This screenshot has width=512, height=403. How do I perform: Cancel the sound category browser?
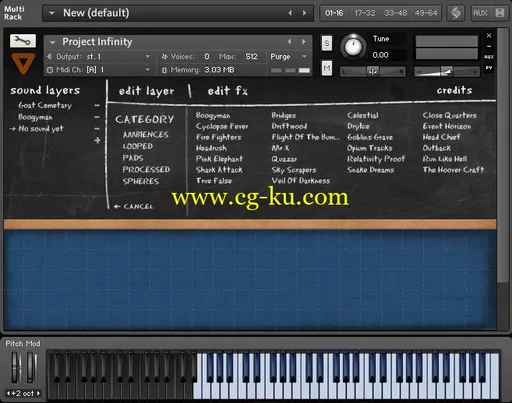(x=133, y=206)
